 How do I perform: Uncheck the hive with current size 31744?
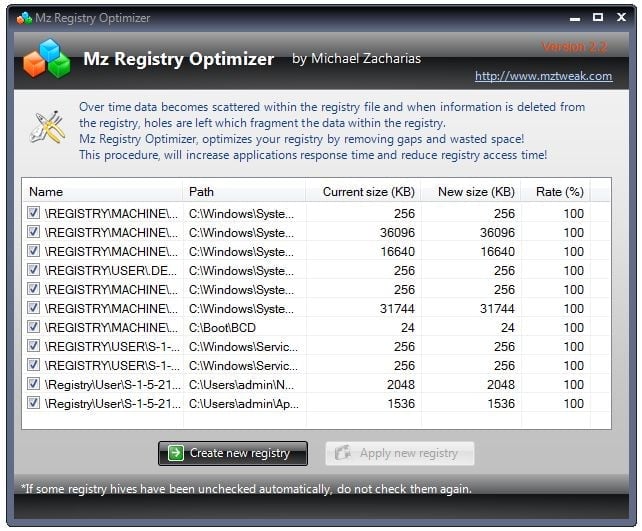[x=33, y=308]
